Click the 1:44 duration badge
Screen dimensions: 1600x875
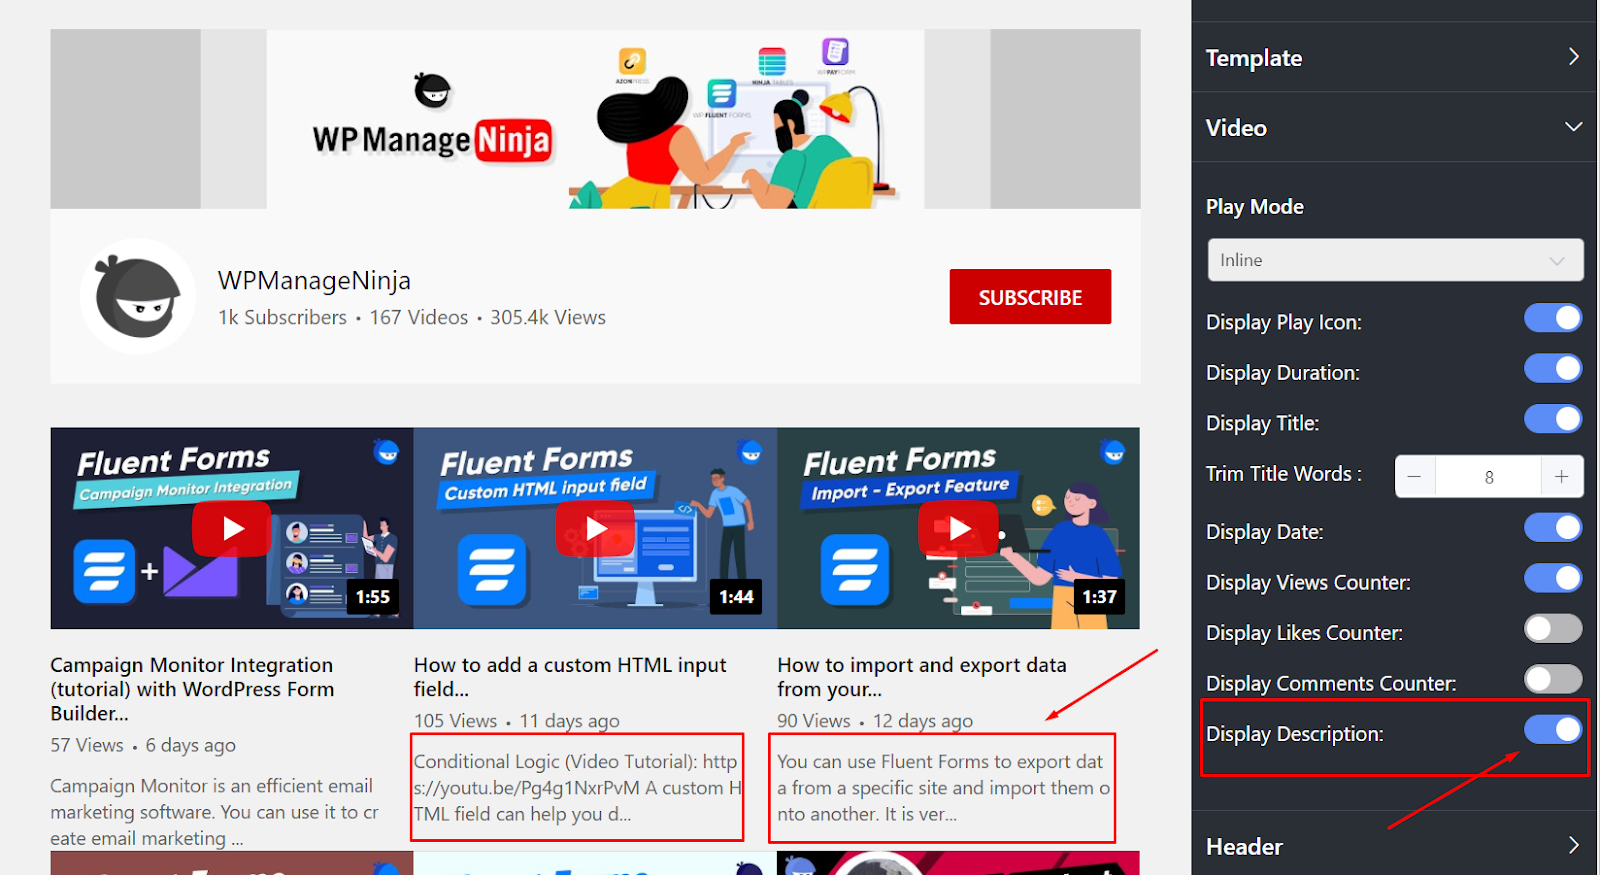(736, 597)
